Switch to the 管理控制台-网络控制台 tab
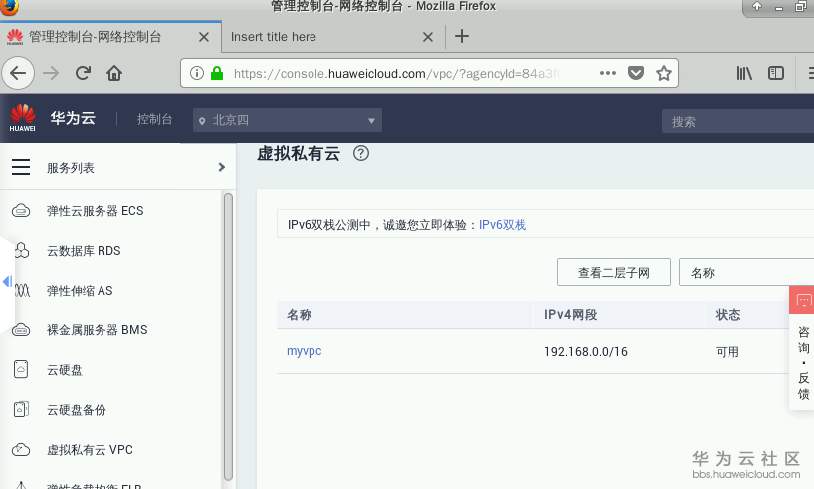The height and width of the screenshot is (489, 814). point(111,37)
